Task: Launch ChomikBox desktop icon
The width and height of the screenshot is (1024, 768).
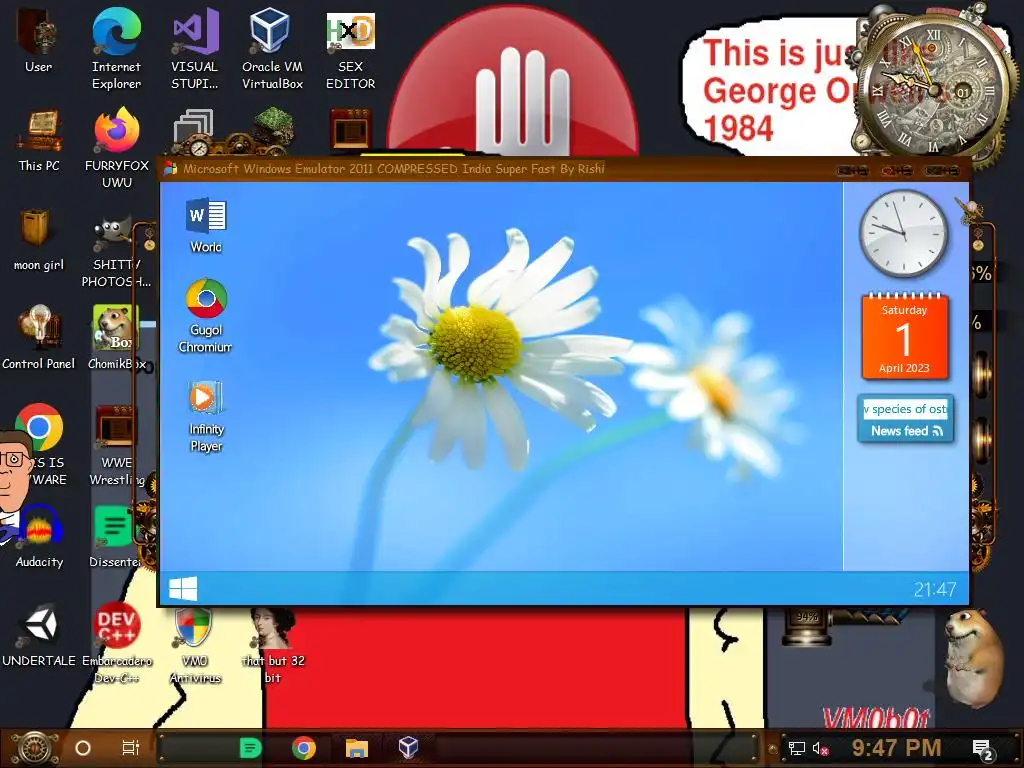Action: click(116, 338)
